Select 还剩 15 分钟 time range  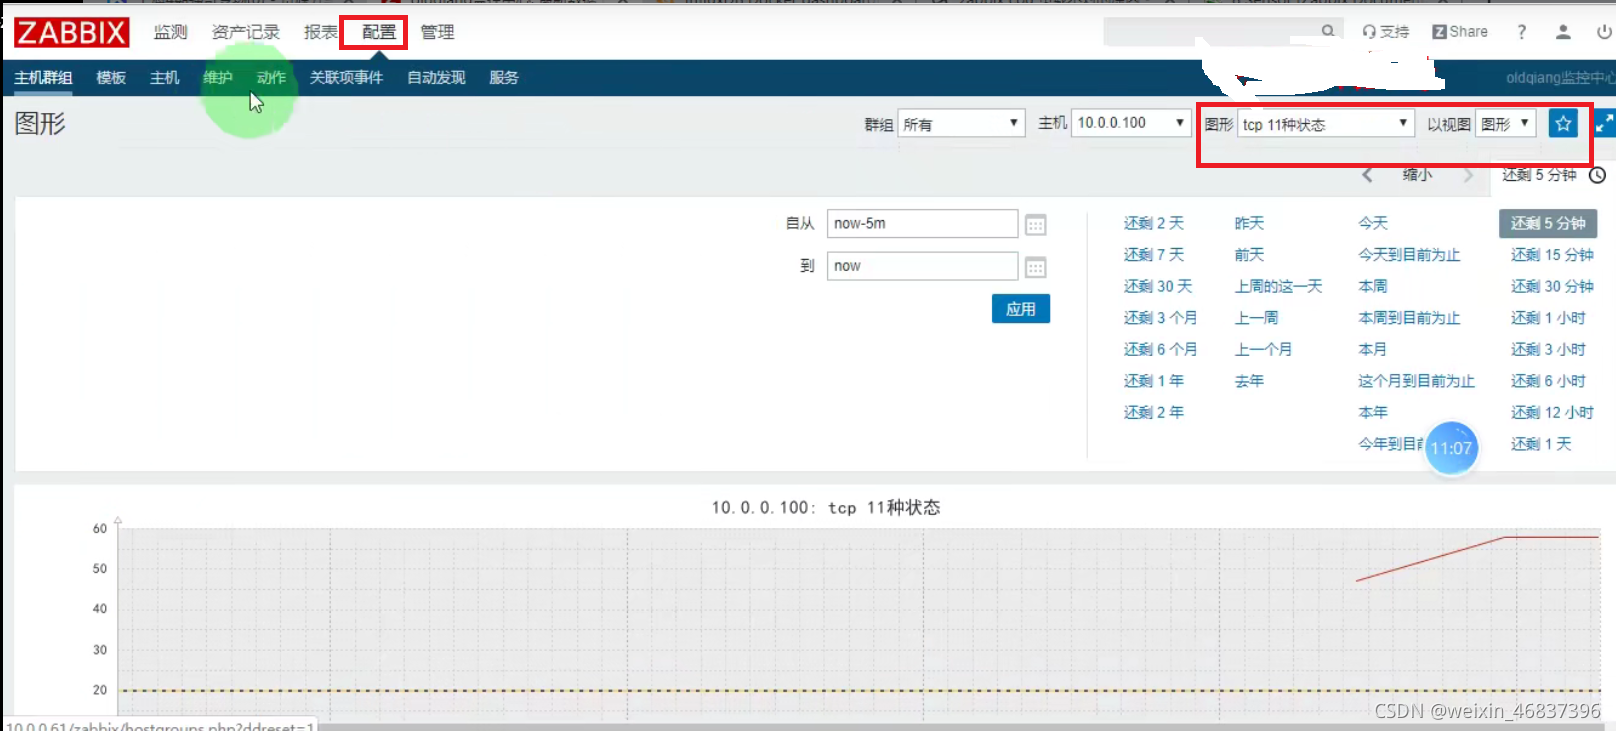pyautogui.click(x=1552, y=255)
